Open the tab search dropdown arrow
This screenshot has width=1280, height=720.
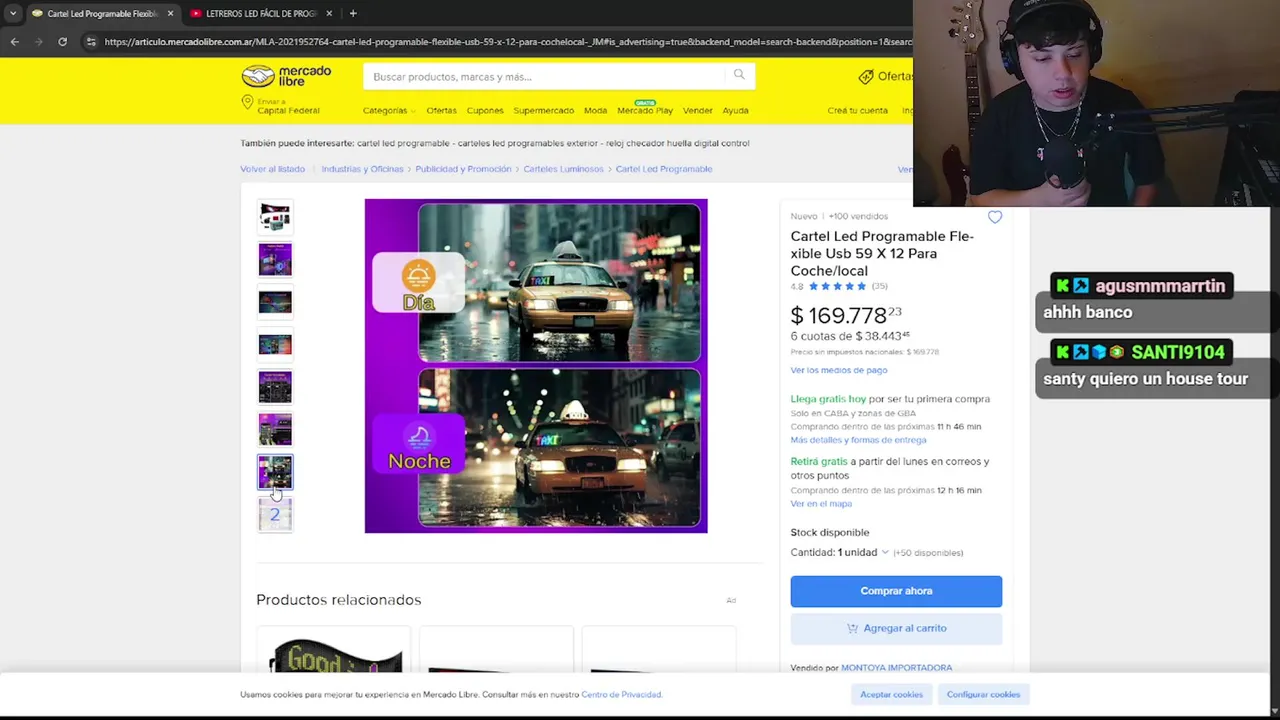tap(12, 13)
